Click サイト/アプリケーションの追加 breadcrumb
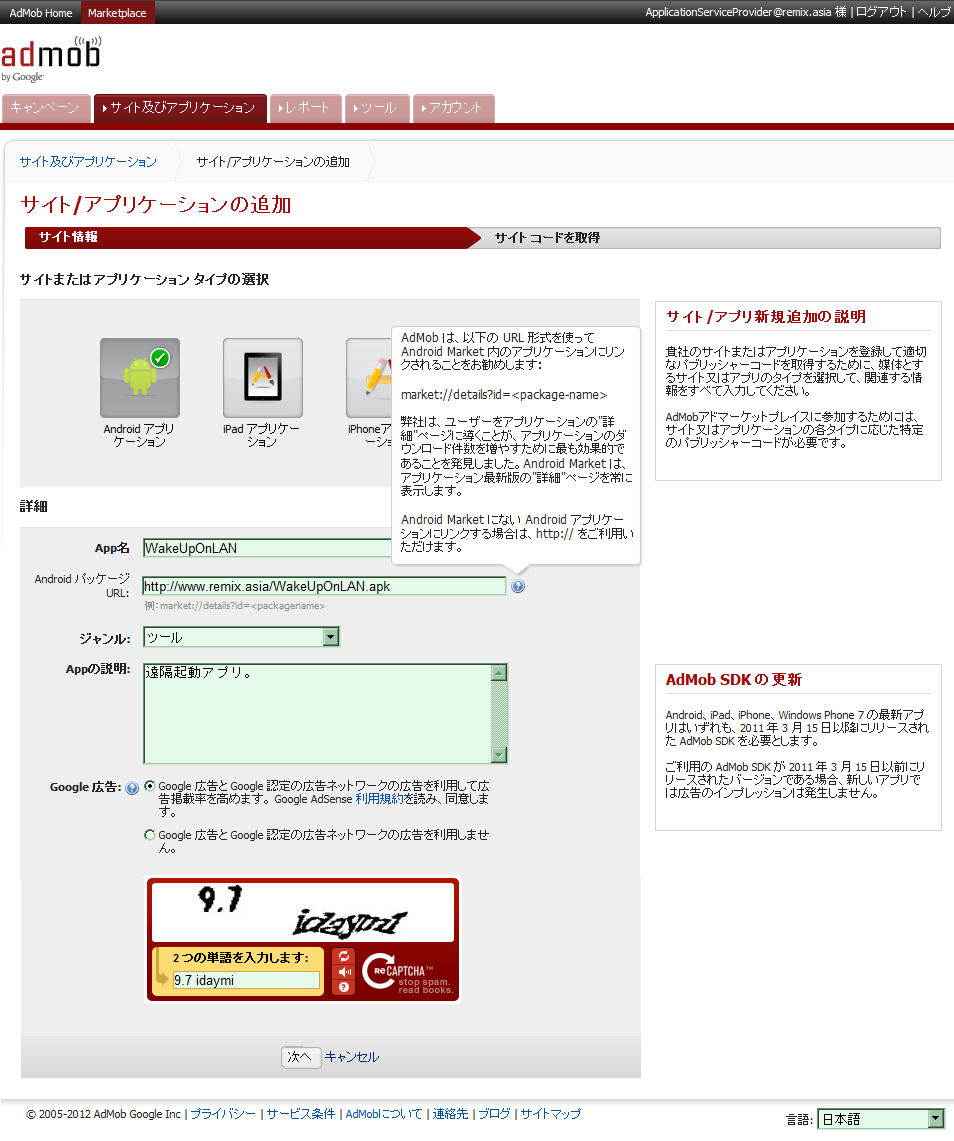954x1141 pixels. coord(273,162)
